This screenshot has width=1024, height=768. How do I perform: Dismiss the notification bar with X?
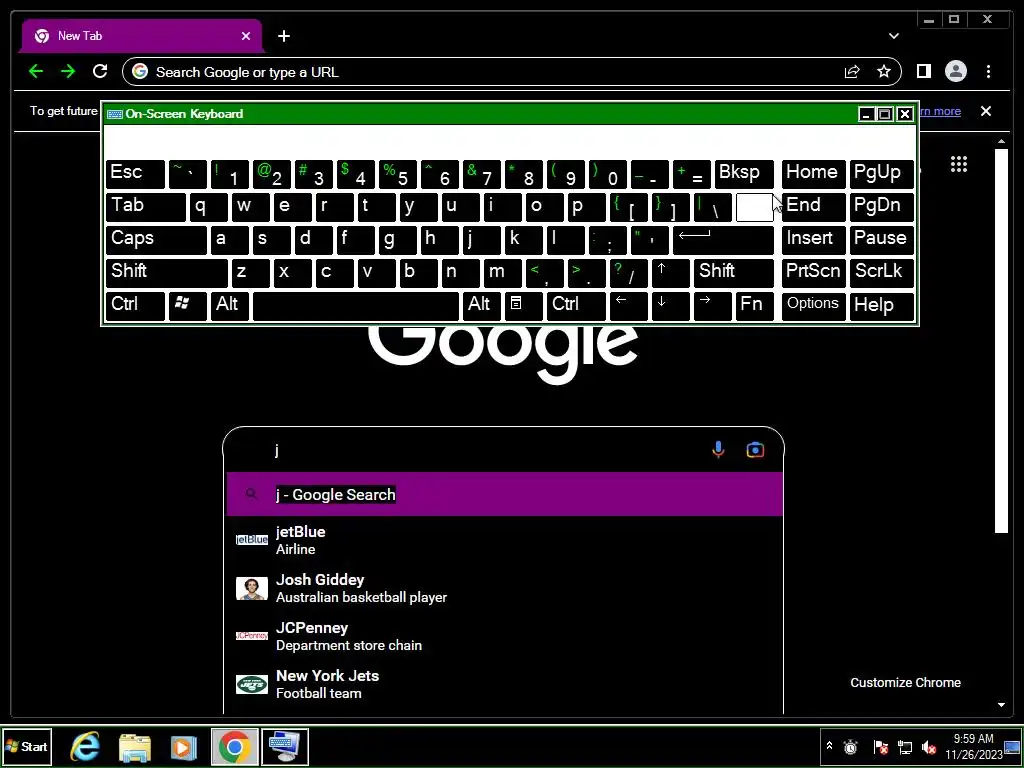pos(986,111)
